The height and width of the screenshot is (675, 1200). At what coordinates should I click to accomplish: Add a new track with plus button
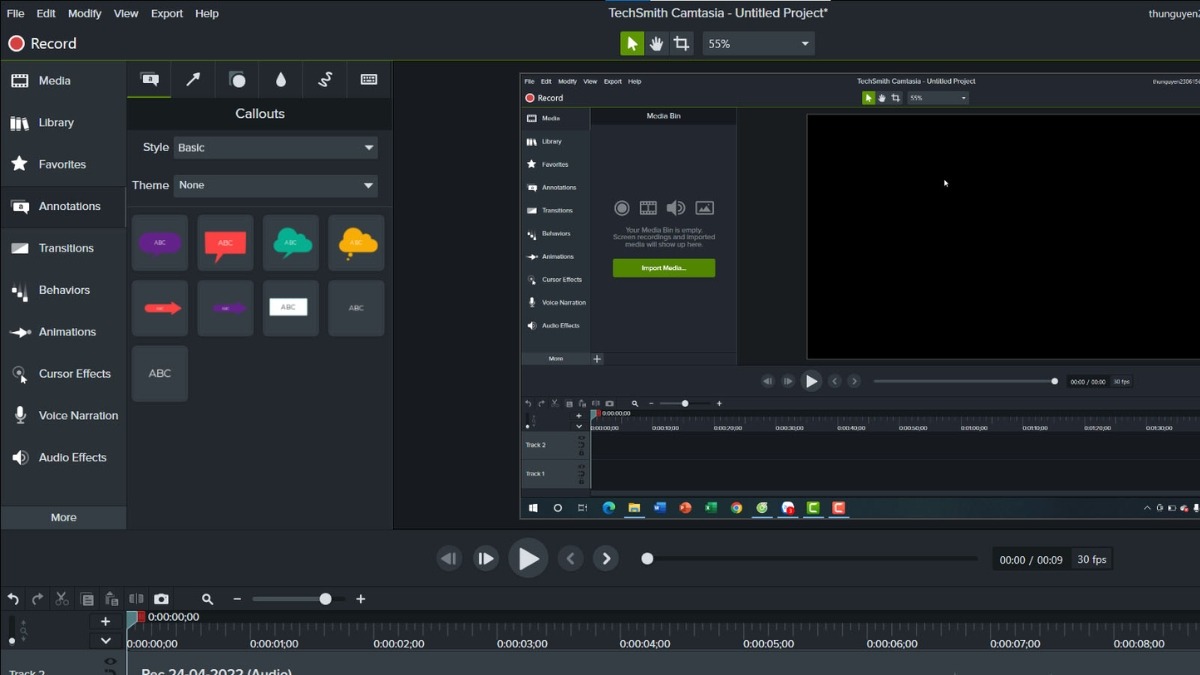(x=105, y=622)
